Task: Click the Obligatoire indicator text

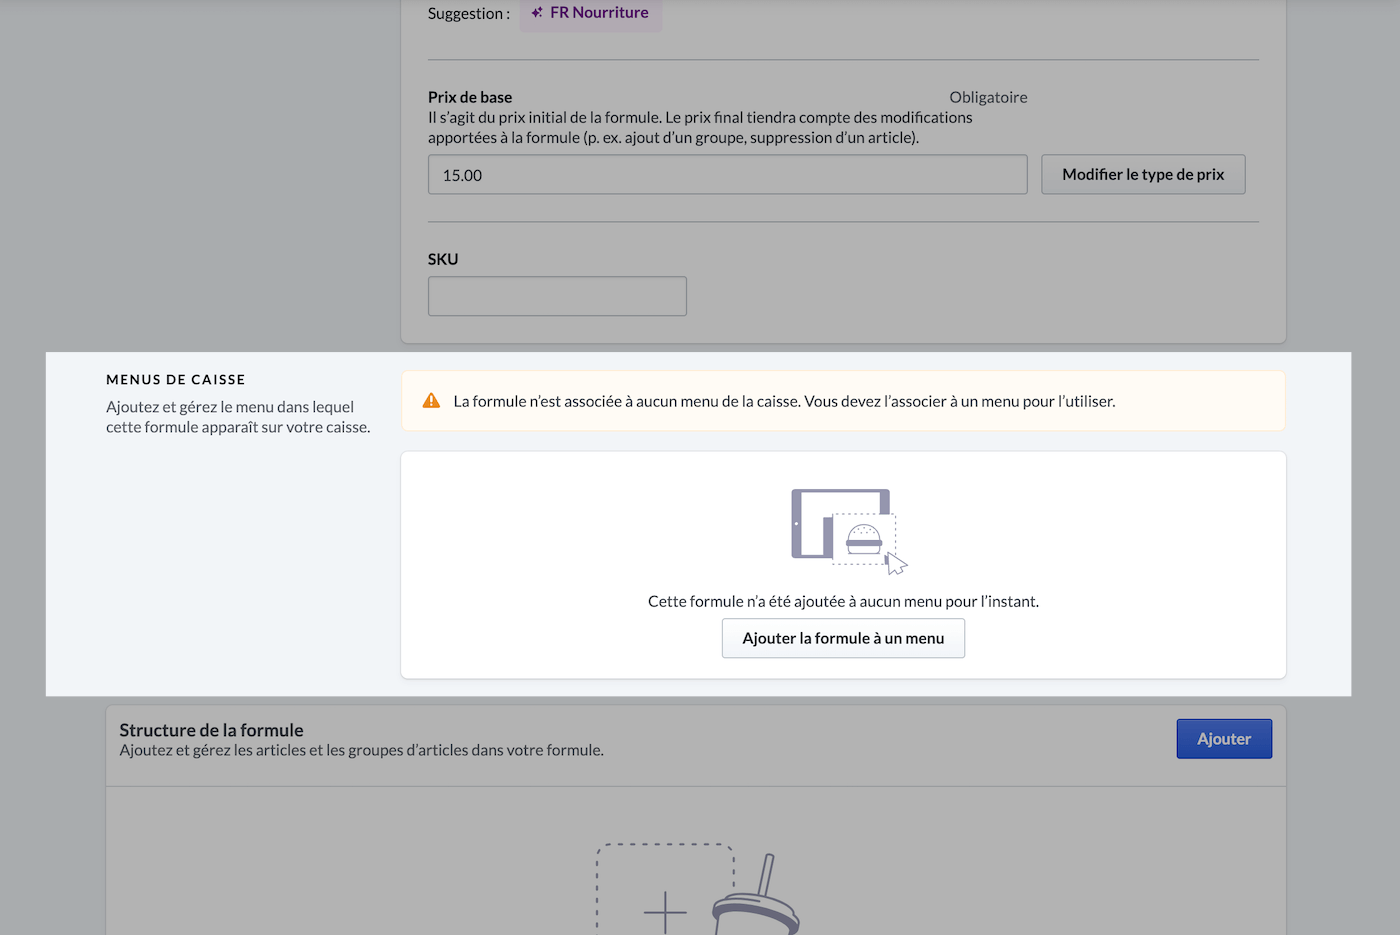Action: (988, 97)
